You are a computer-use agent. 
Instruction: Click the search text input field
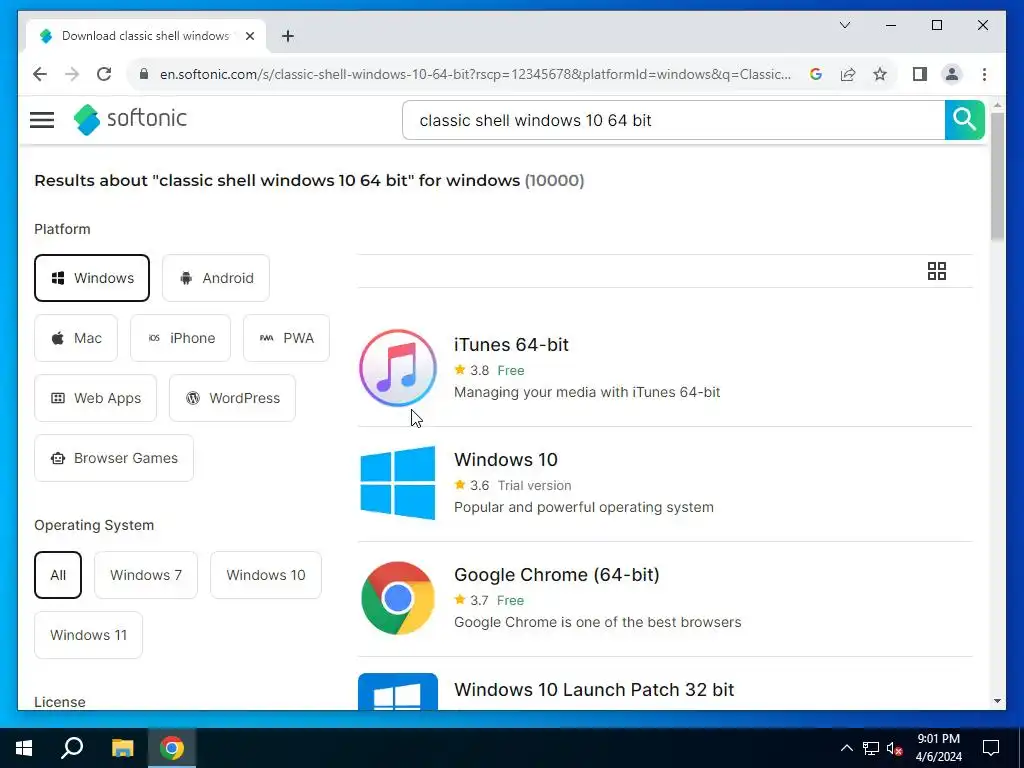[x=673, y=120]
